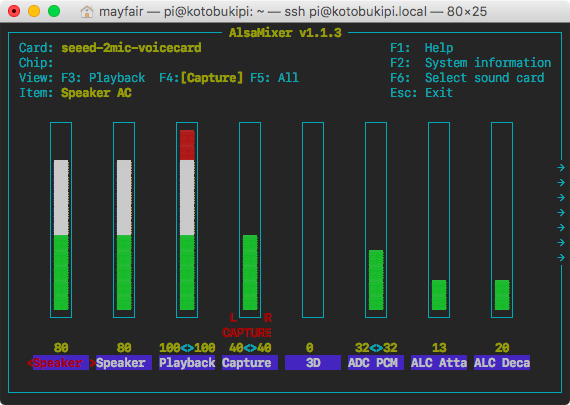Click the Item value Speaker AC
Image resolution: width=570 pixels, height=405 pixels.
pyautogui.click(x=96, y=93)
